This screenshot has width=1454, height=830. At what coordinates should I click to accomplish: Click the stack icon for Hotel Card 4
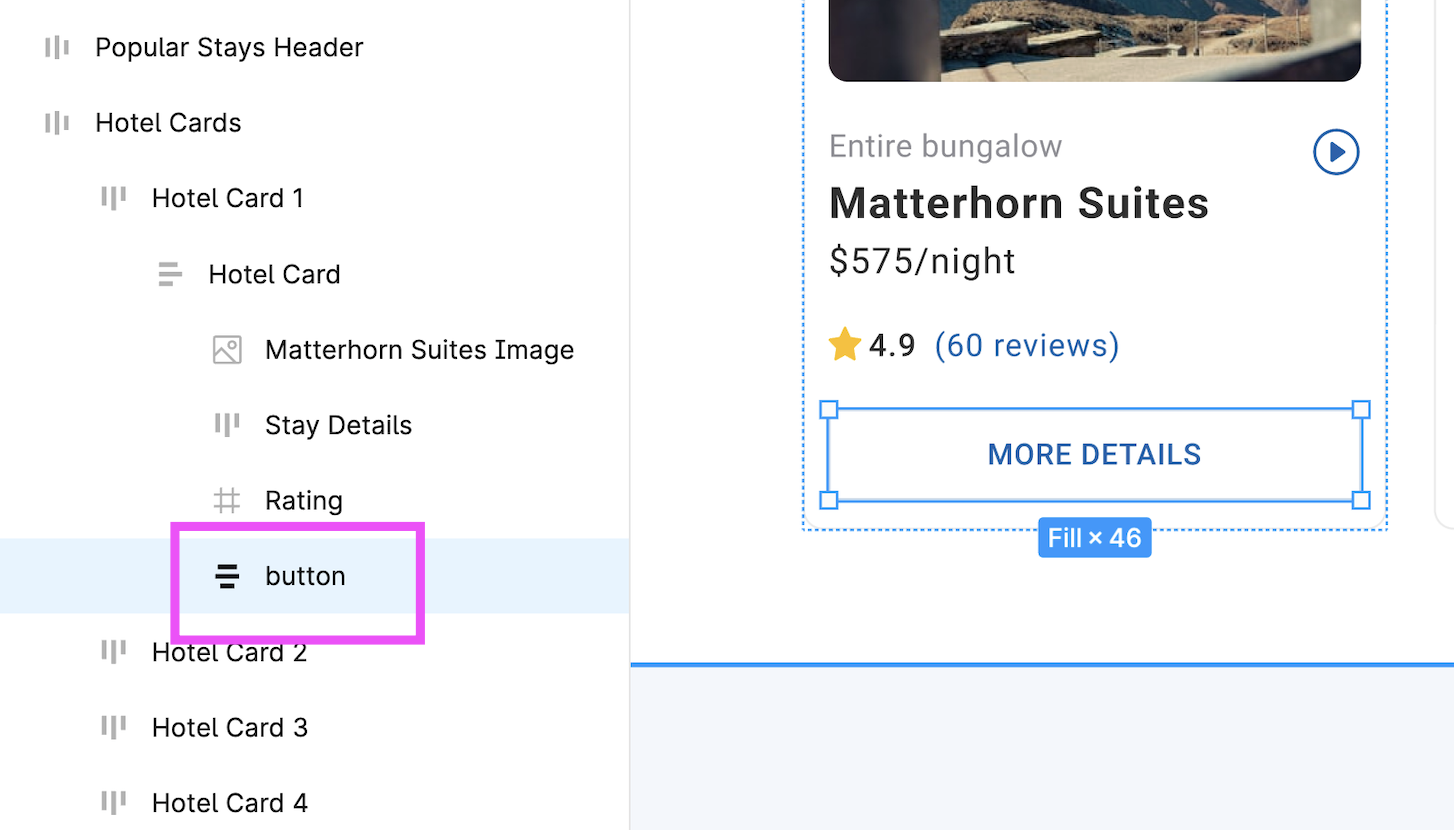pyautogui.click(x=113, y=801)
